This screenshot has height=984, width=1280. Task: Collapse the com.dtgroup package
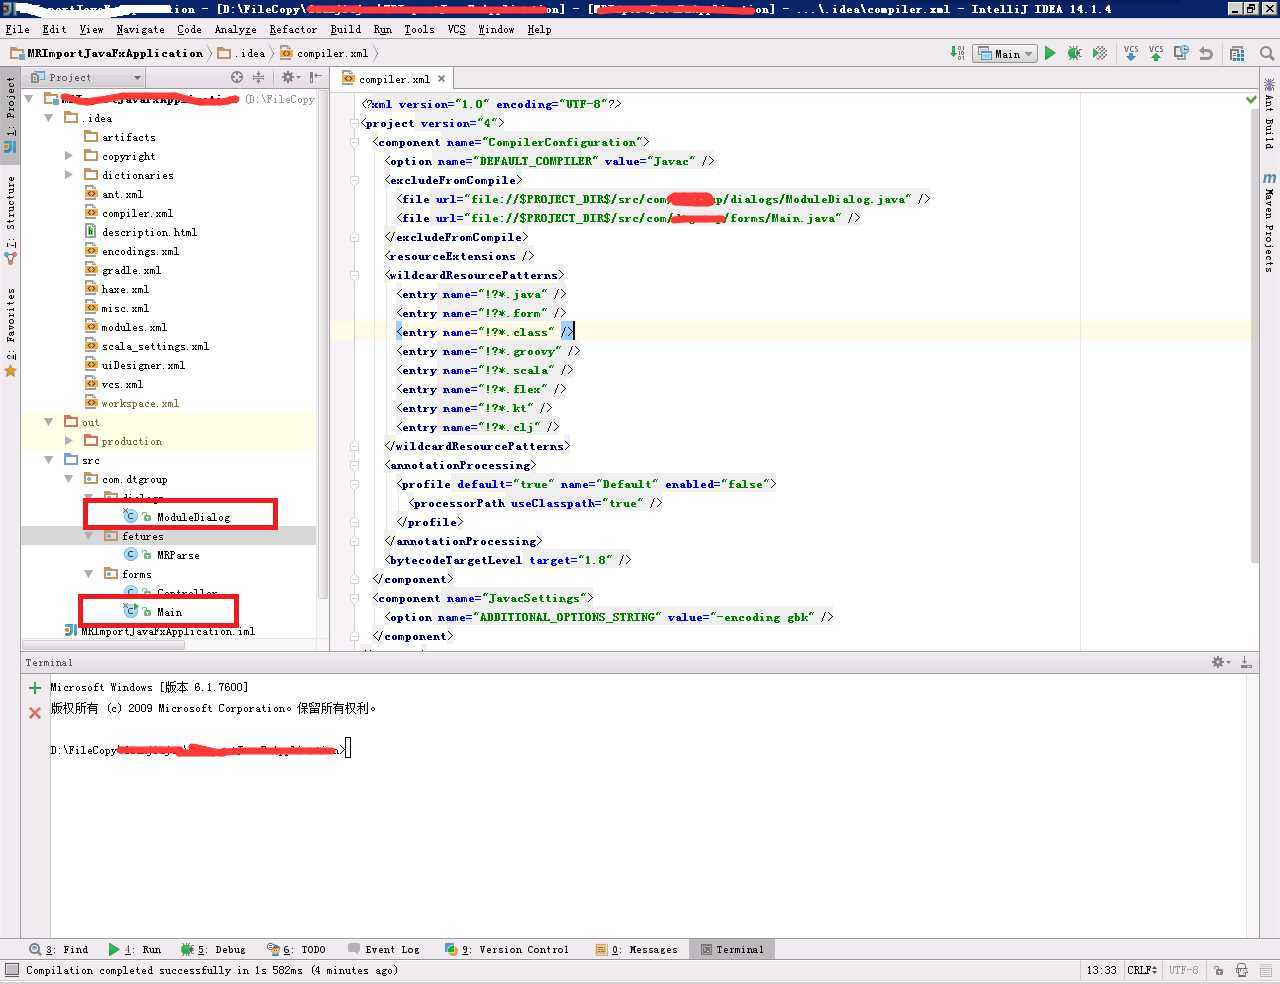[68, 479]
